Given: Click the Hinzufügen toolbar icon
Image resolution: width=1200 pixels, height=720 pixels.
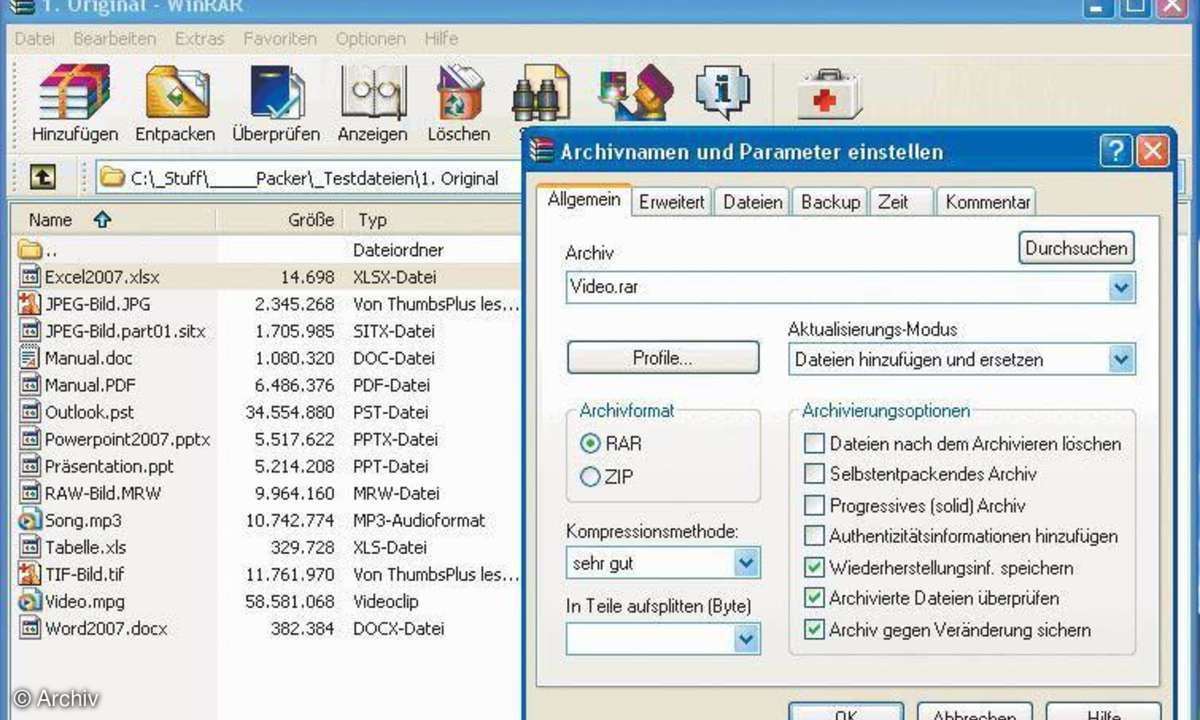Looking at the screenshot, I should click(x=75, y=91).
